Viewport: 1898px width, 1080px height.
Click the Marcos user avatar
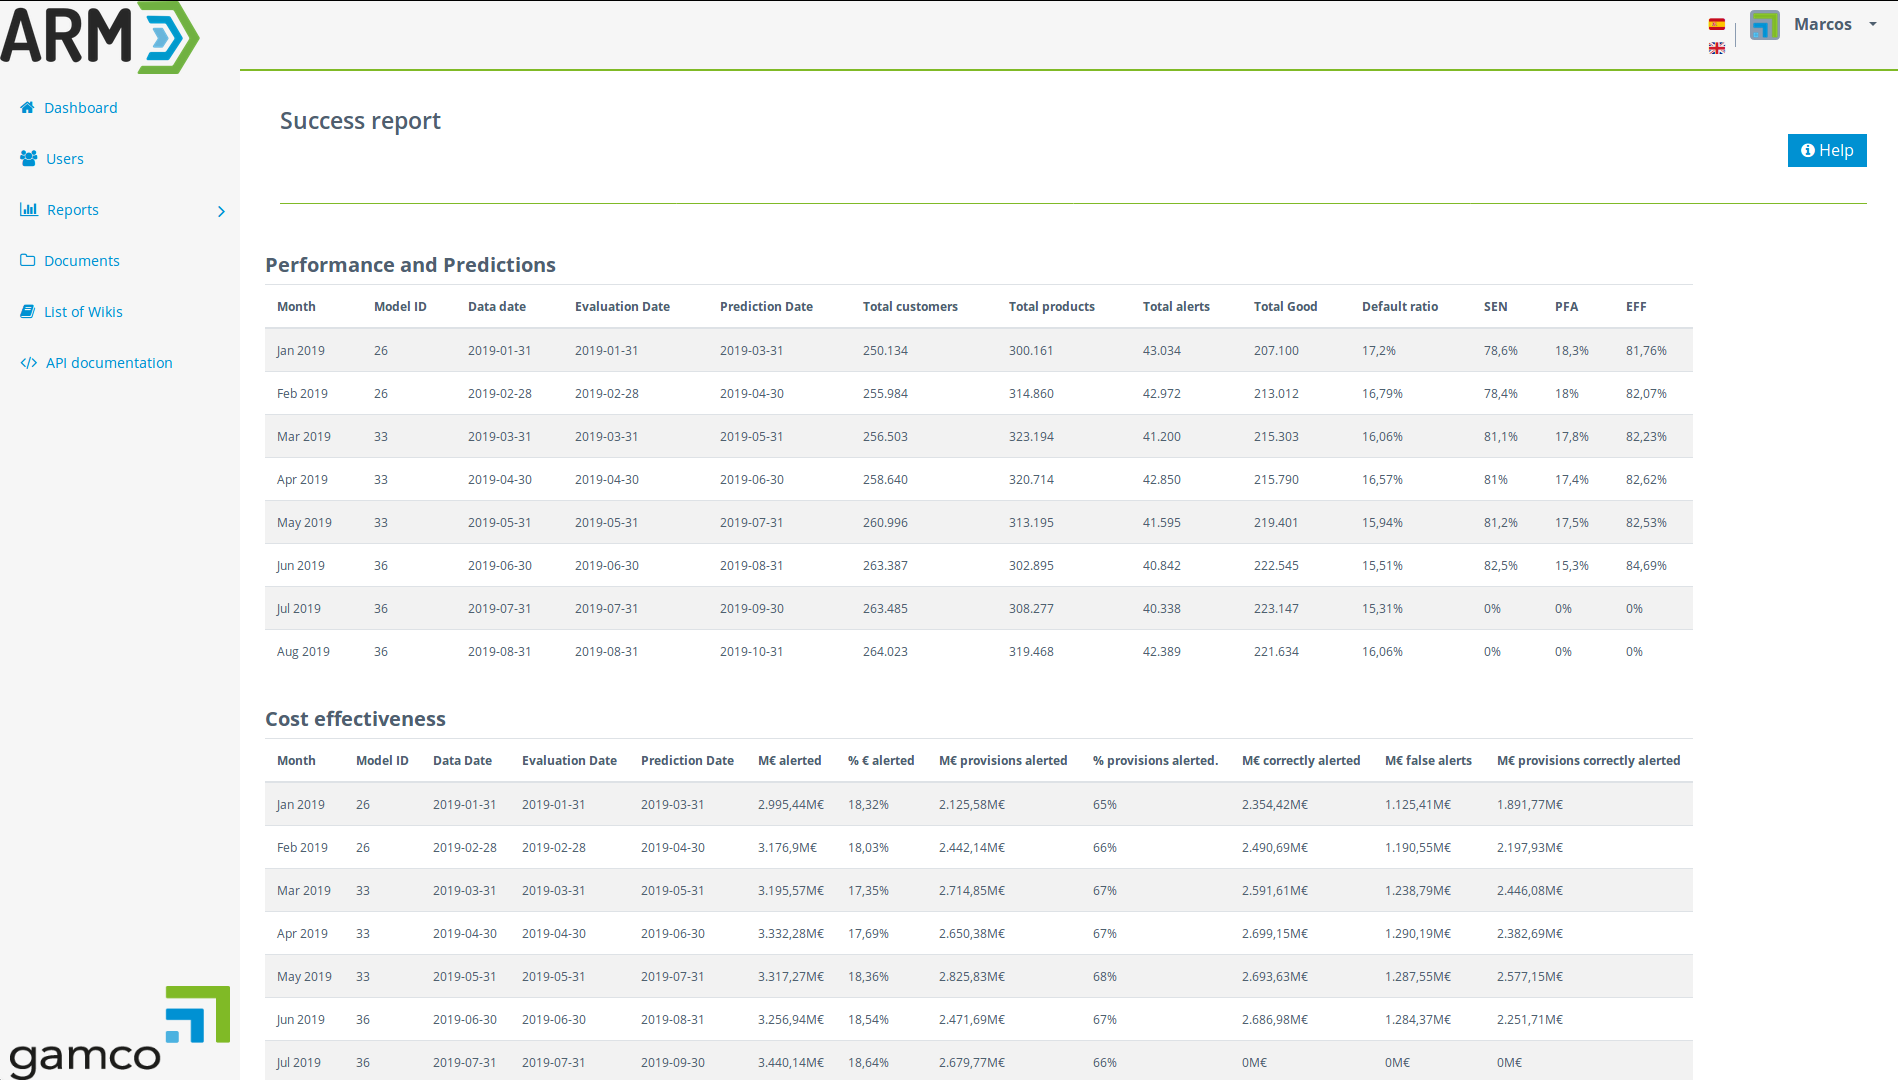(1765, 25)
